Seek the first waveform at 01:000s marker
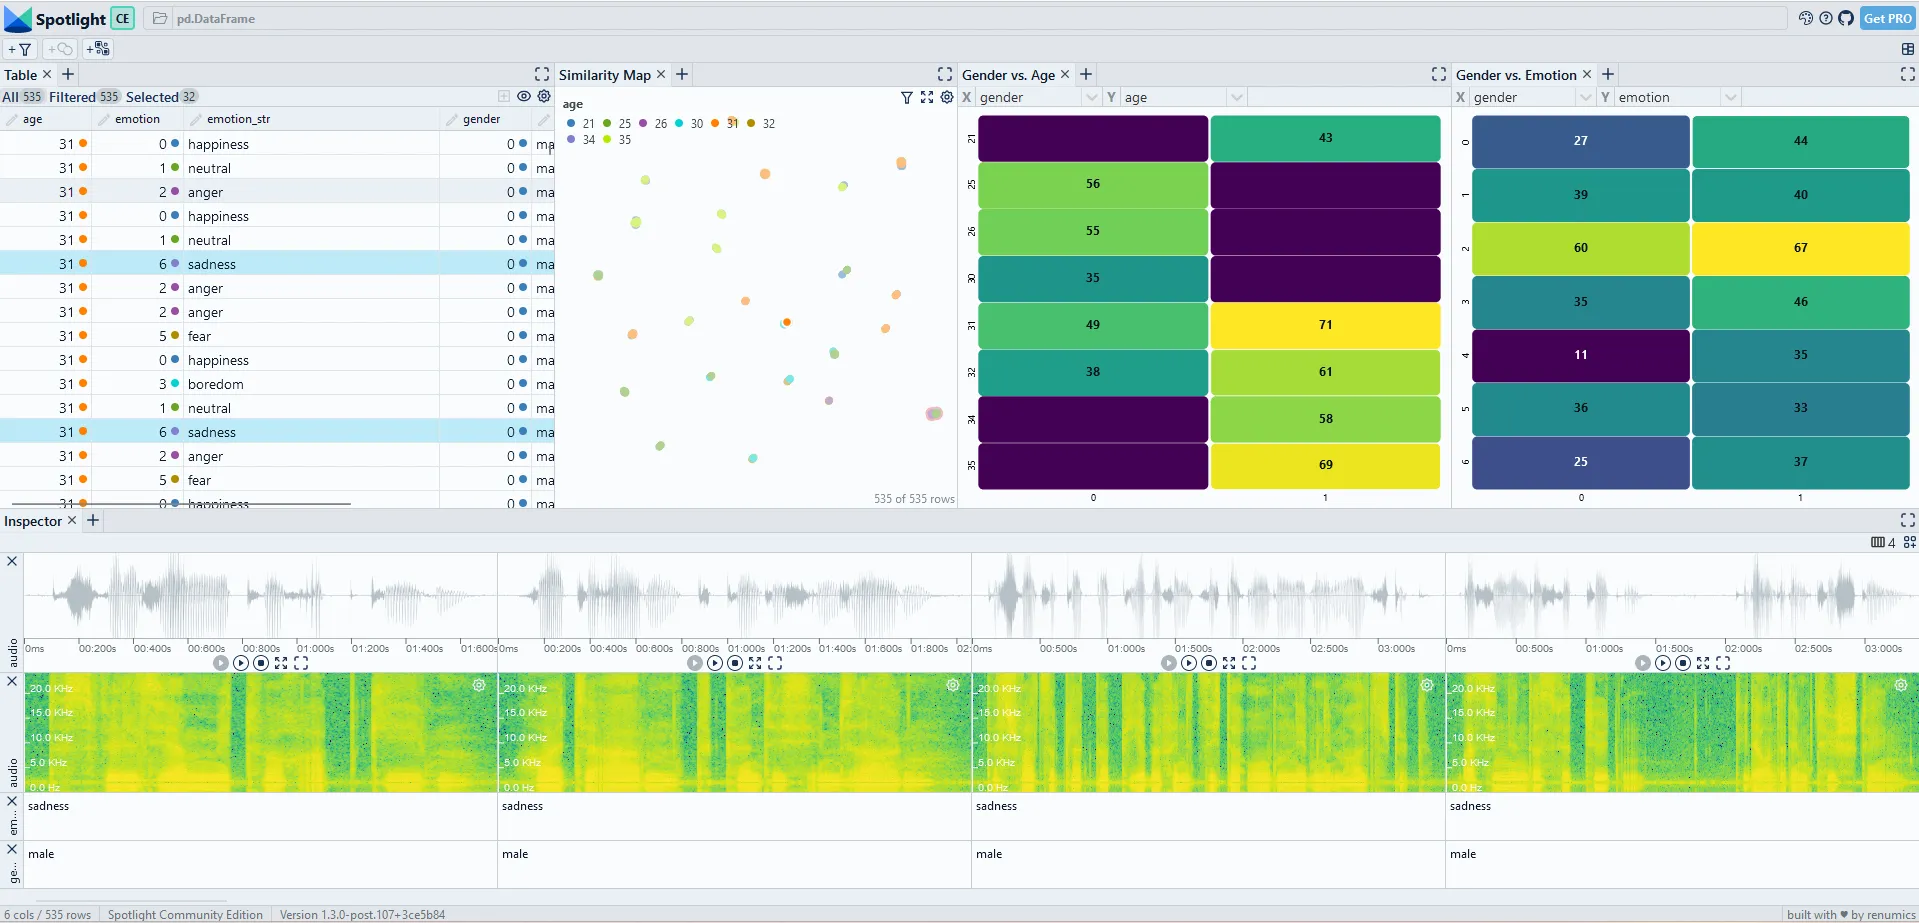Image resolution: width=1919 pixels, height=923 pixels. (x=315, y=648)
